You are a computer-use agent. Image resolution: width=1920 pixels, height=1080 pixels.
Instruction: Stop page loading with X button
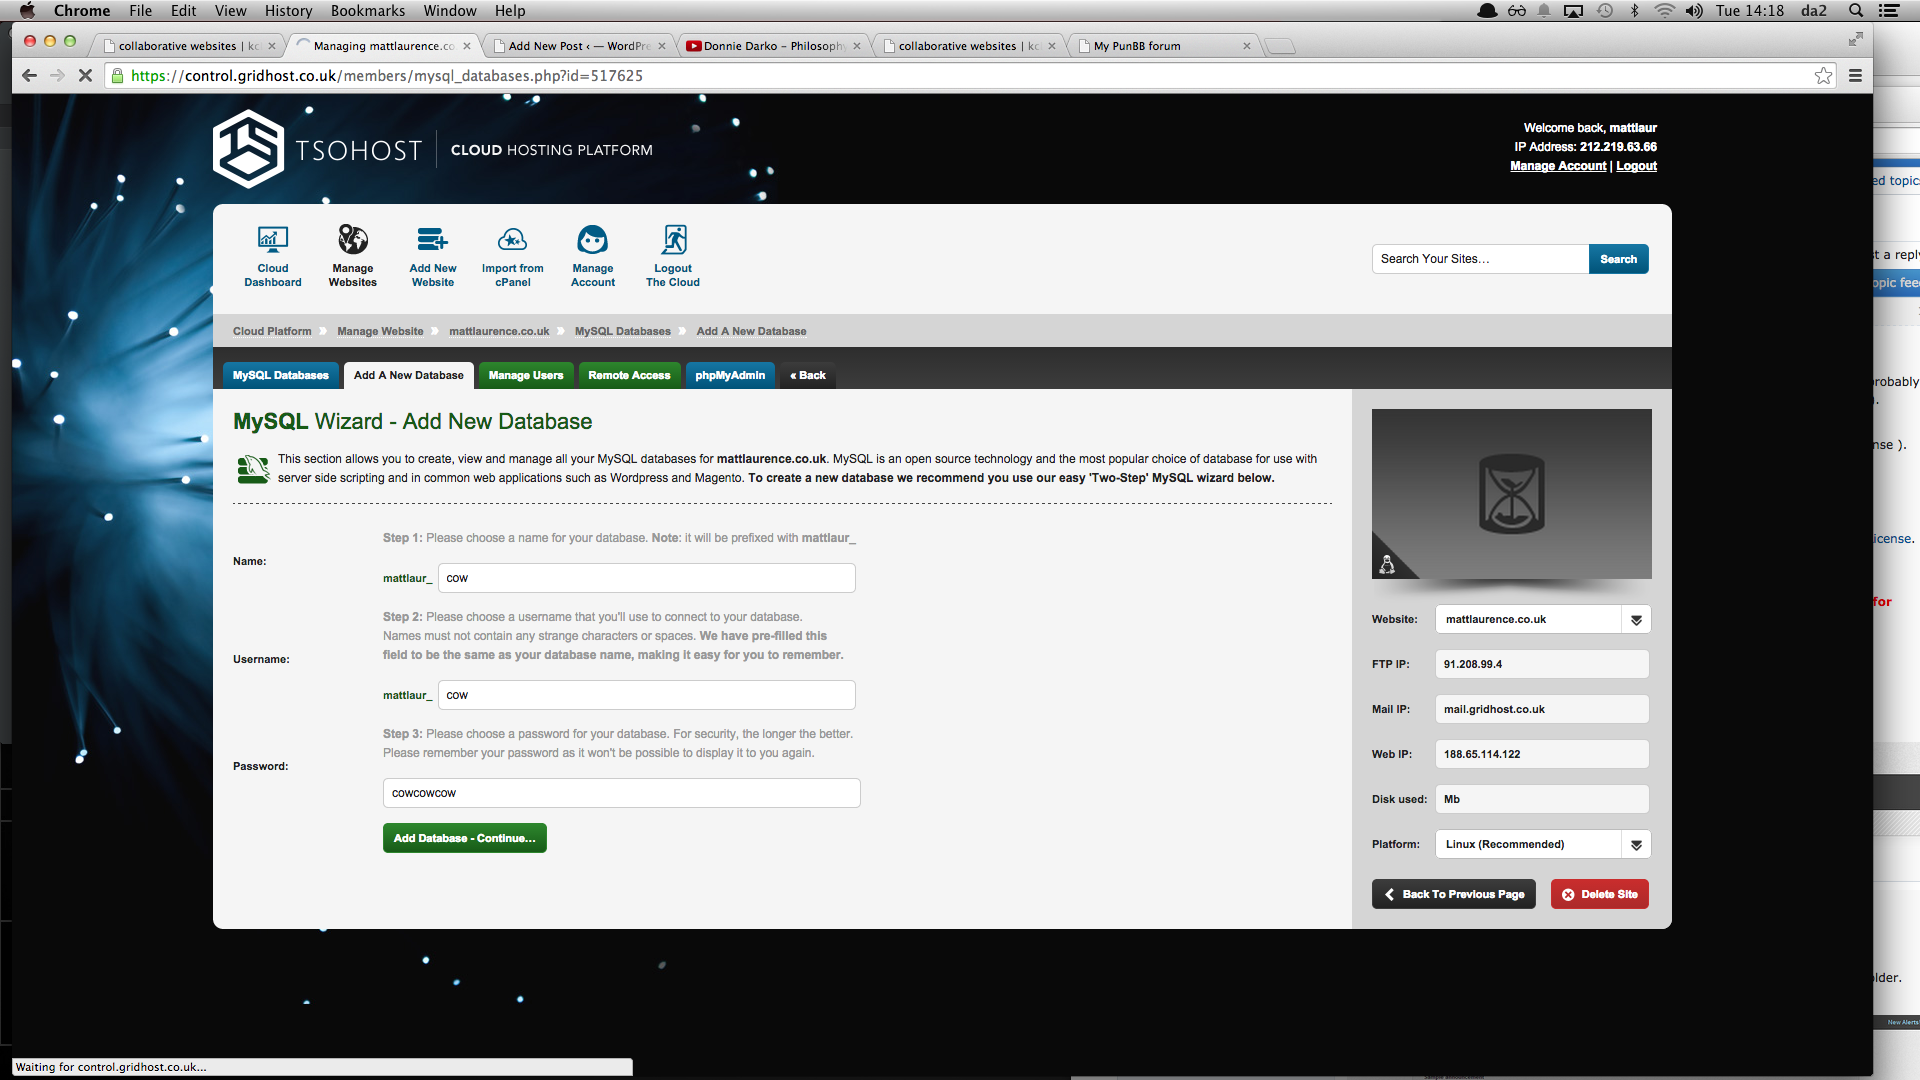coord(85,76)
